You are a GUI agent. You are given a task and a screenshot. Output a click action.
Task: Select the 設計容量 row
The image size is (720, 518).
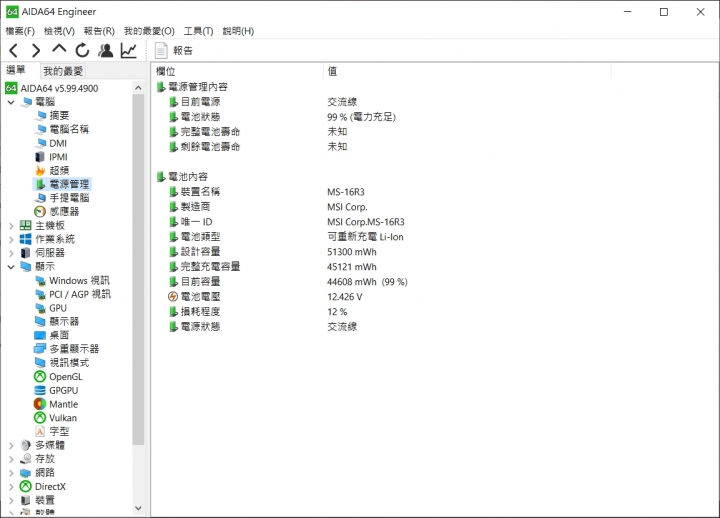click(x=273, y=252)
